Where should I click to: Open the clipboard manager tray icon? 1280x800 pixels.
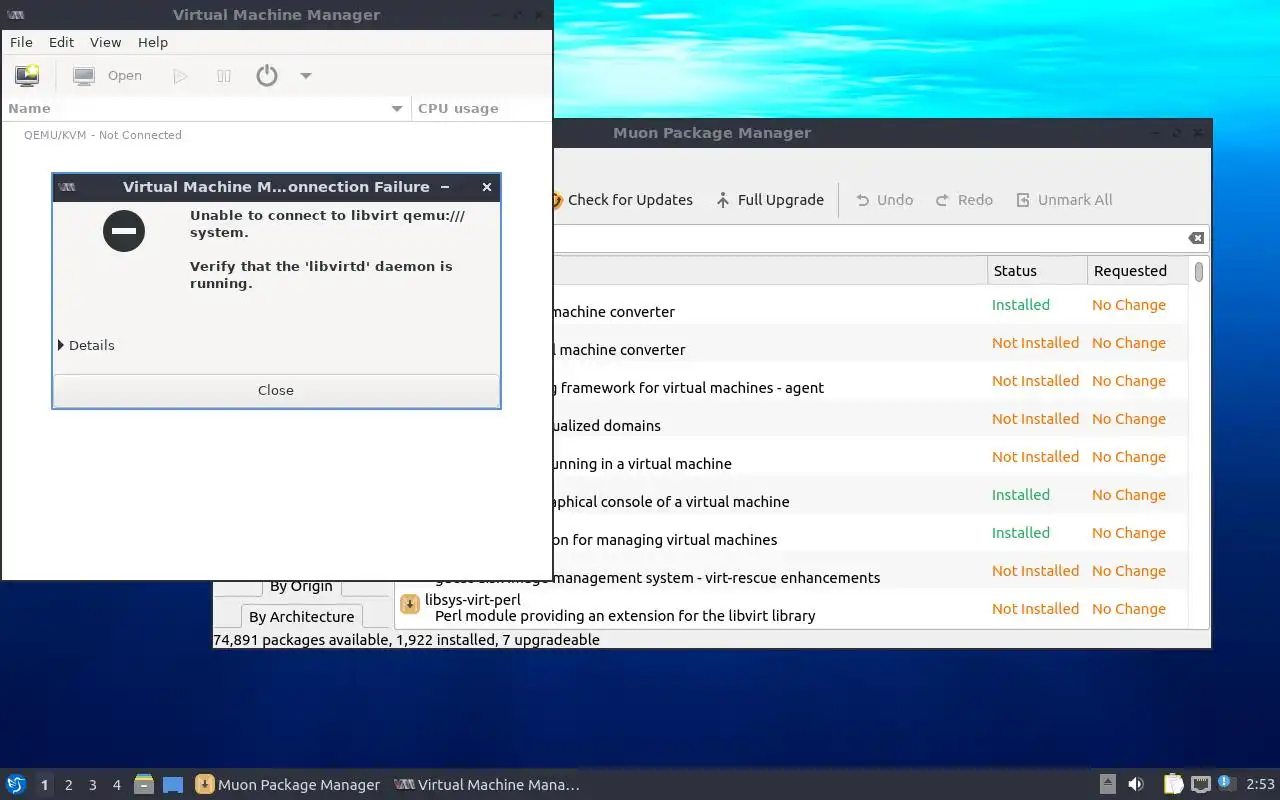coord(1173,784)
